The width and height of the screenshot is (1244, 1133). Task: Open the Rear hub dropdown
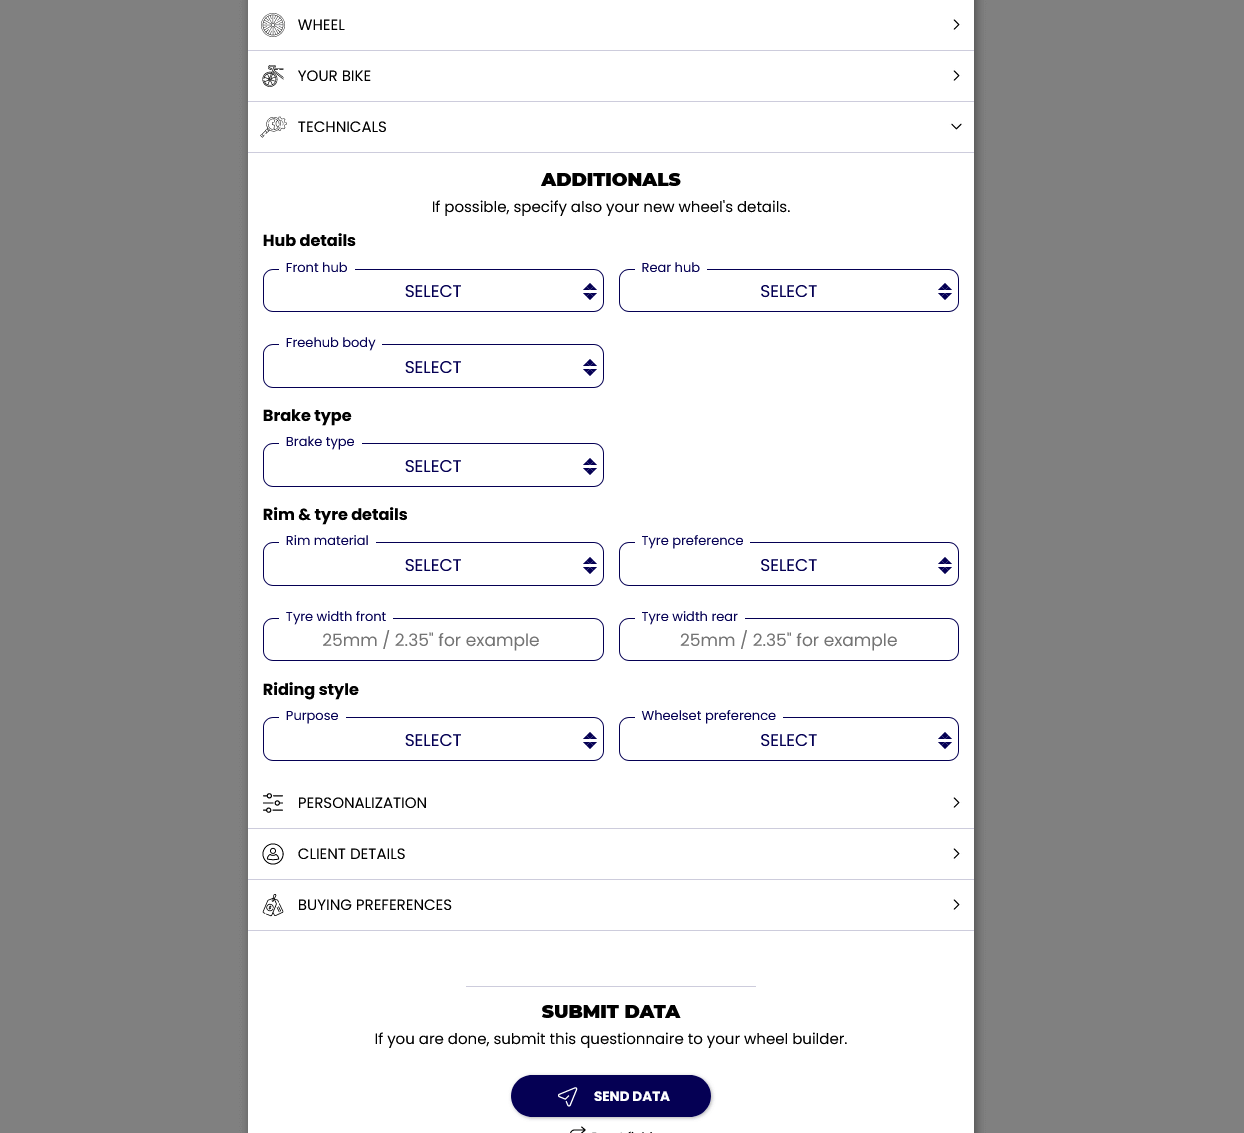click(788, 291)
